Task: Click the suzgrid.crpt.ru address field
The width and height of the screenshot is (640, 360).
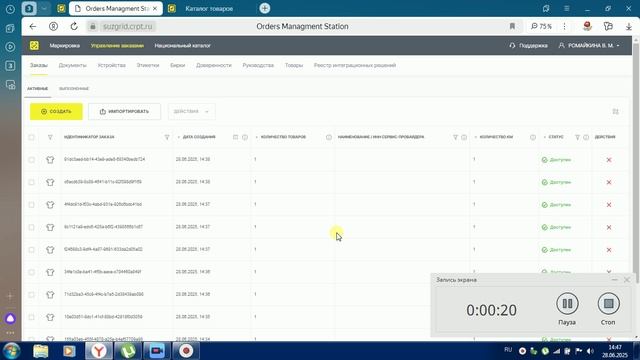Action: point(127,26)
